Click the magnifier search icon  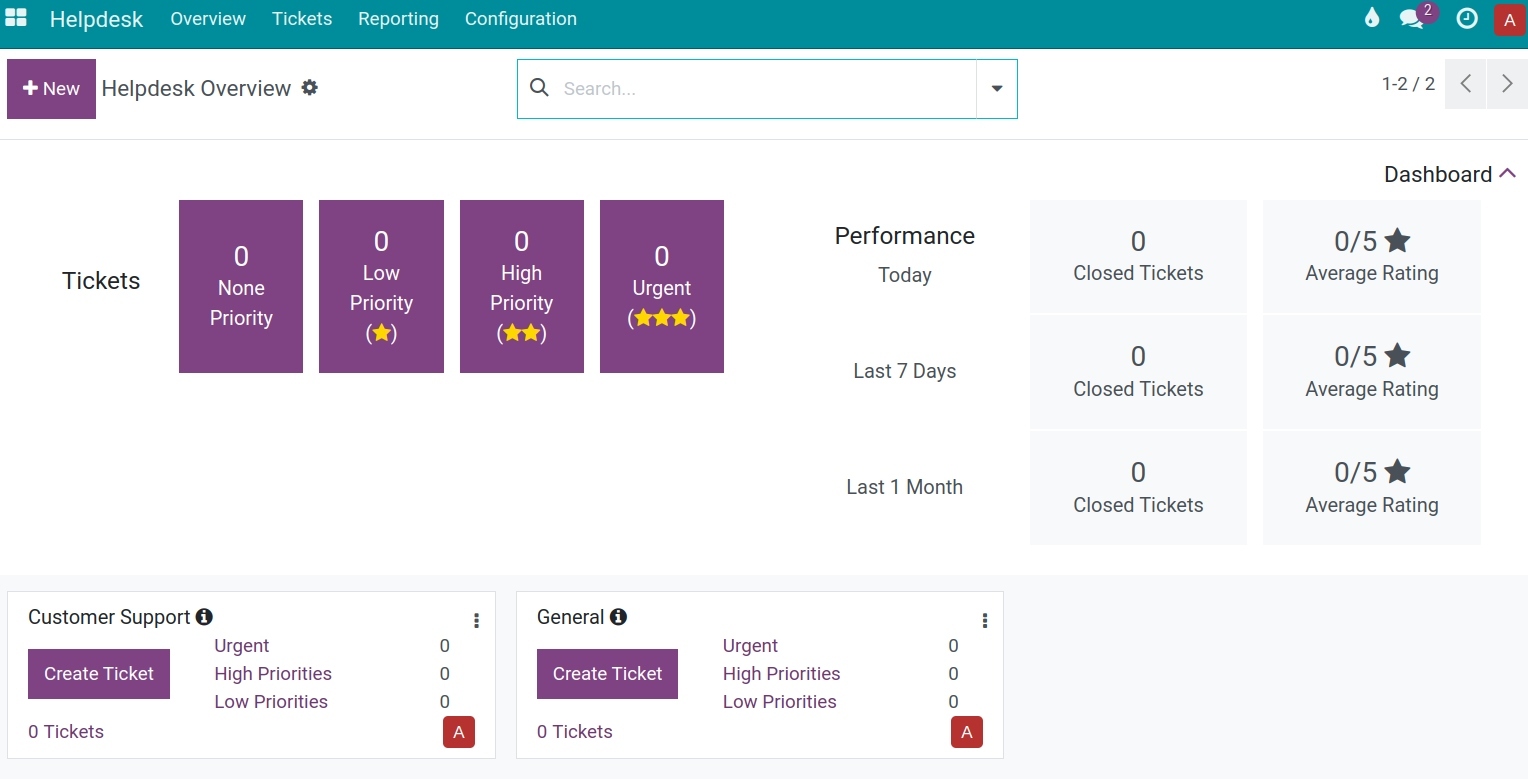coord(539,88)
